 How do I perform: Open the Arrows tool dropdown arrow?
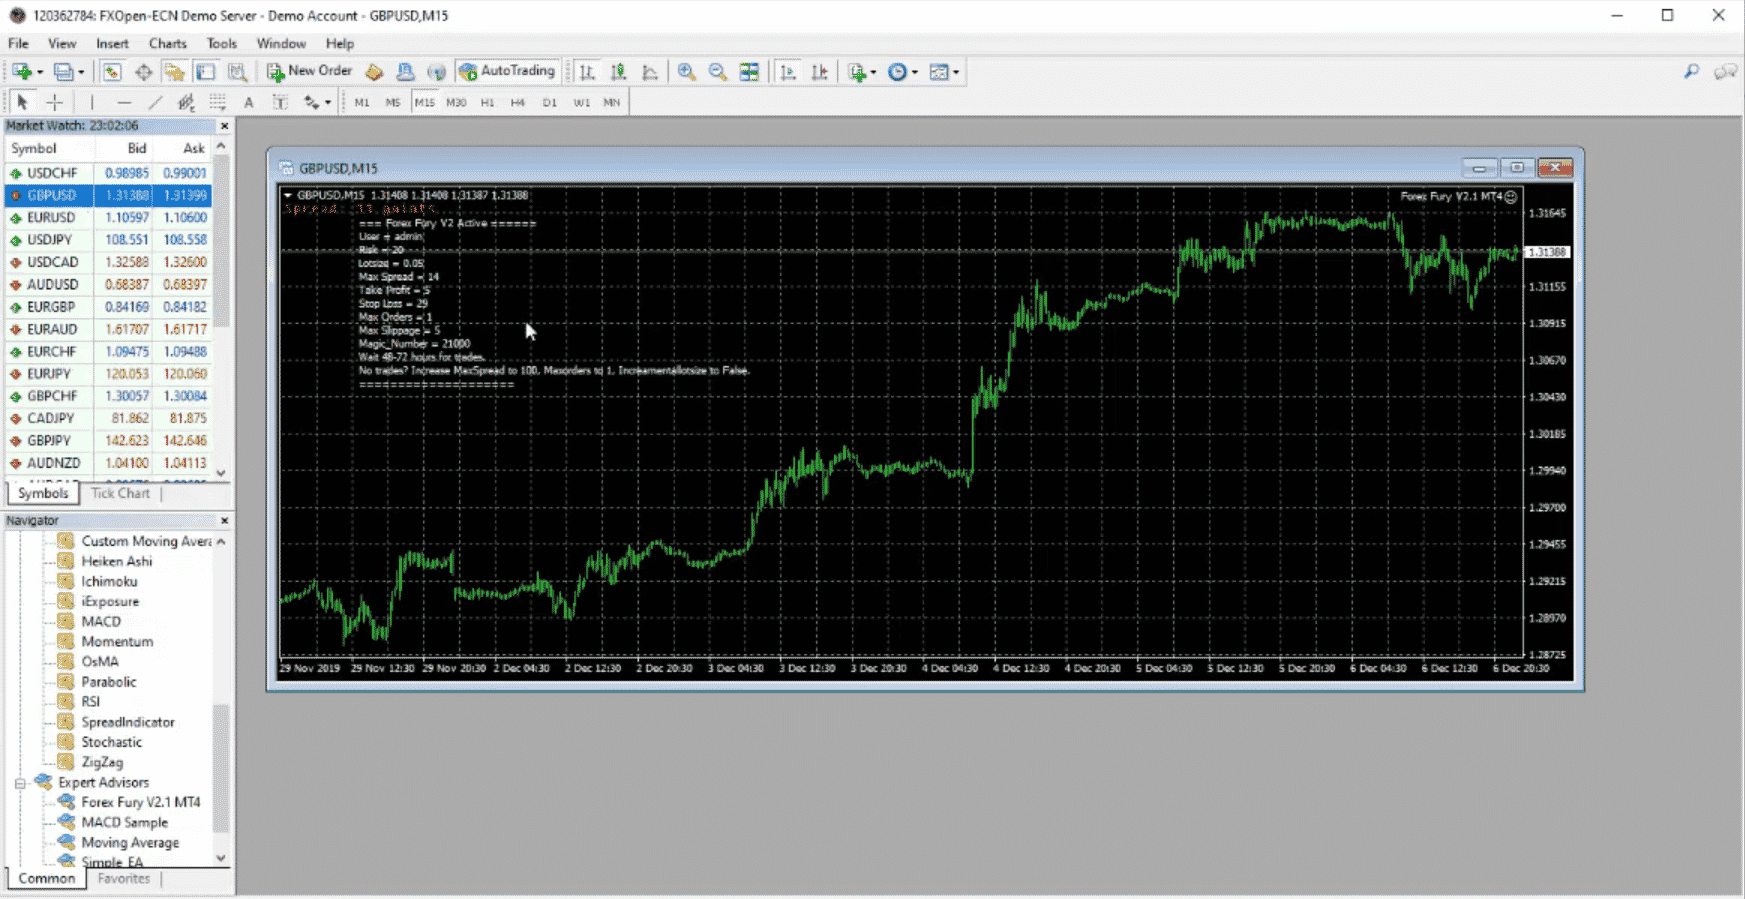click(328, 102)
